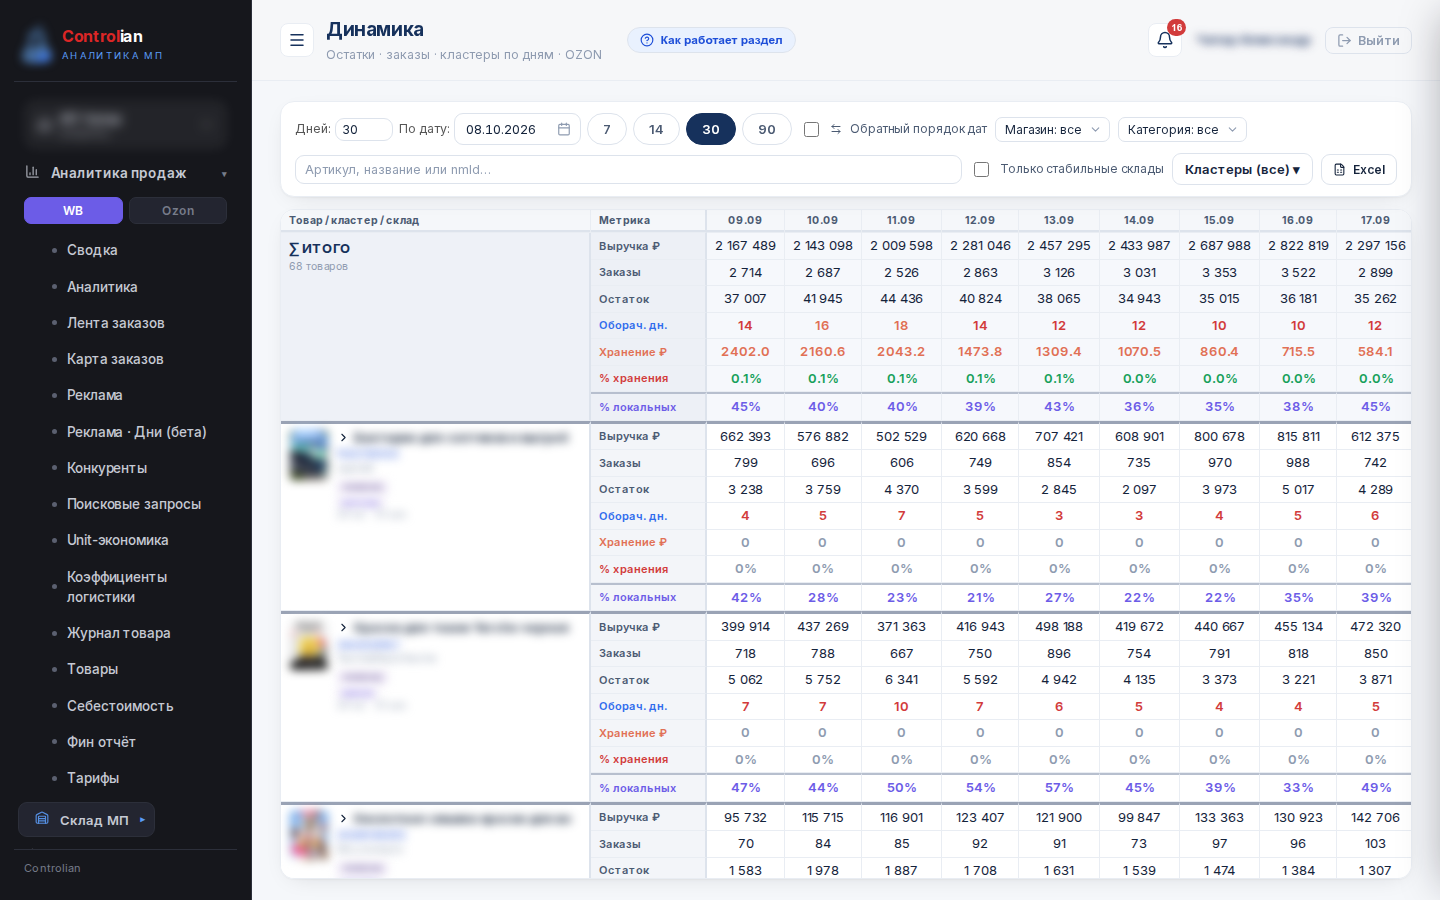This screenshot has height=900, width=1440.
Task: Export the table with Excel button
Action: point(1359,169)
